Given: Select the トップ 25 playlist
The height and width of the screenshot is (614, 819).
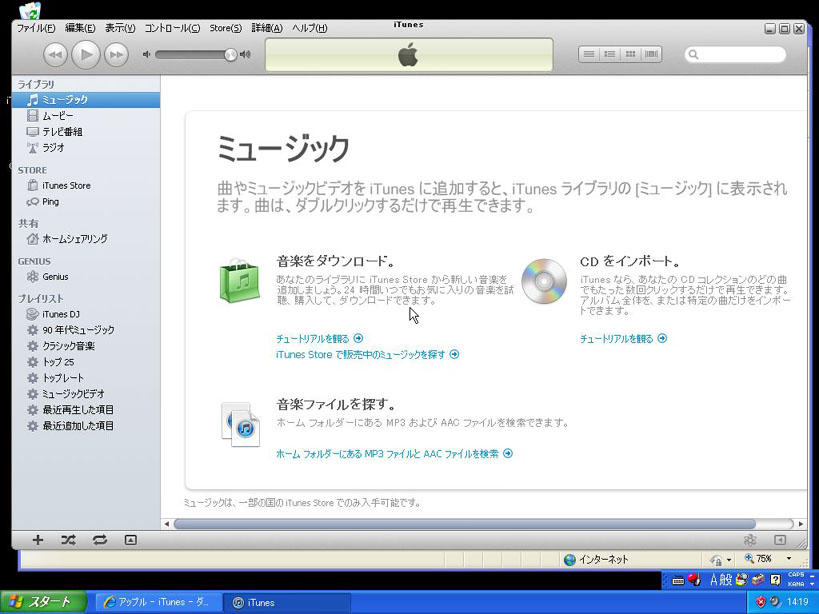Looking at the screenshot, I should tap(86, 362).
